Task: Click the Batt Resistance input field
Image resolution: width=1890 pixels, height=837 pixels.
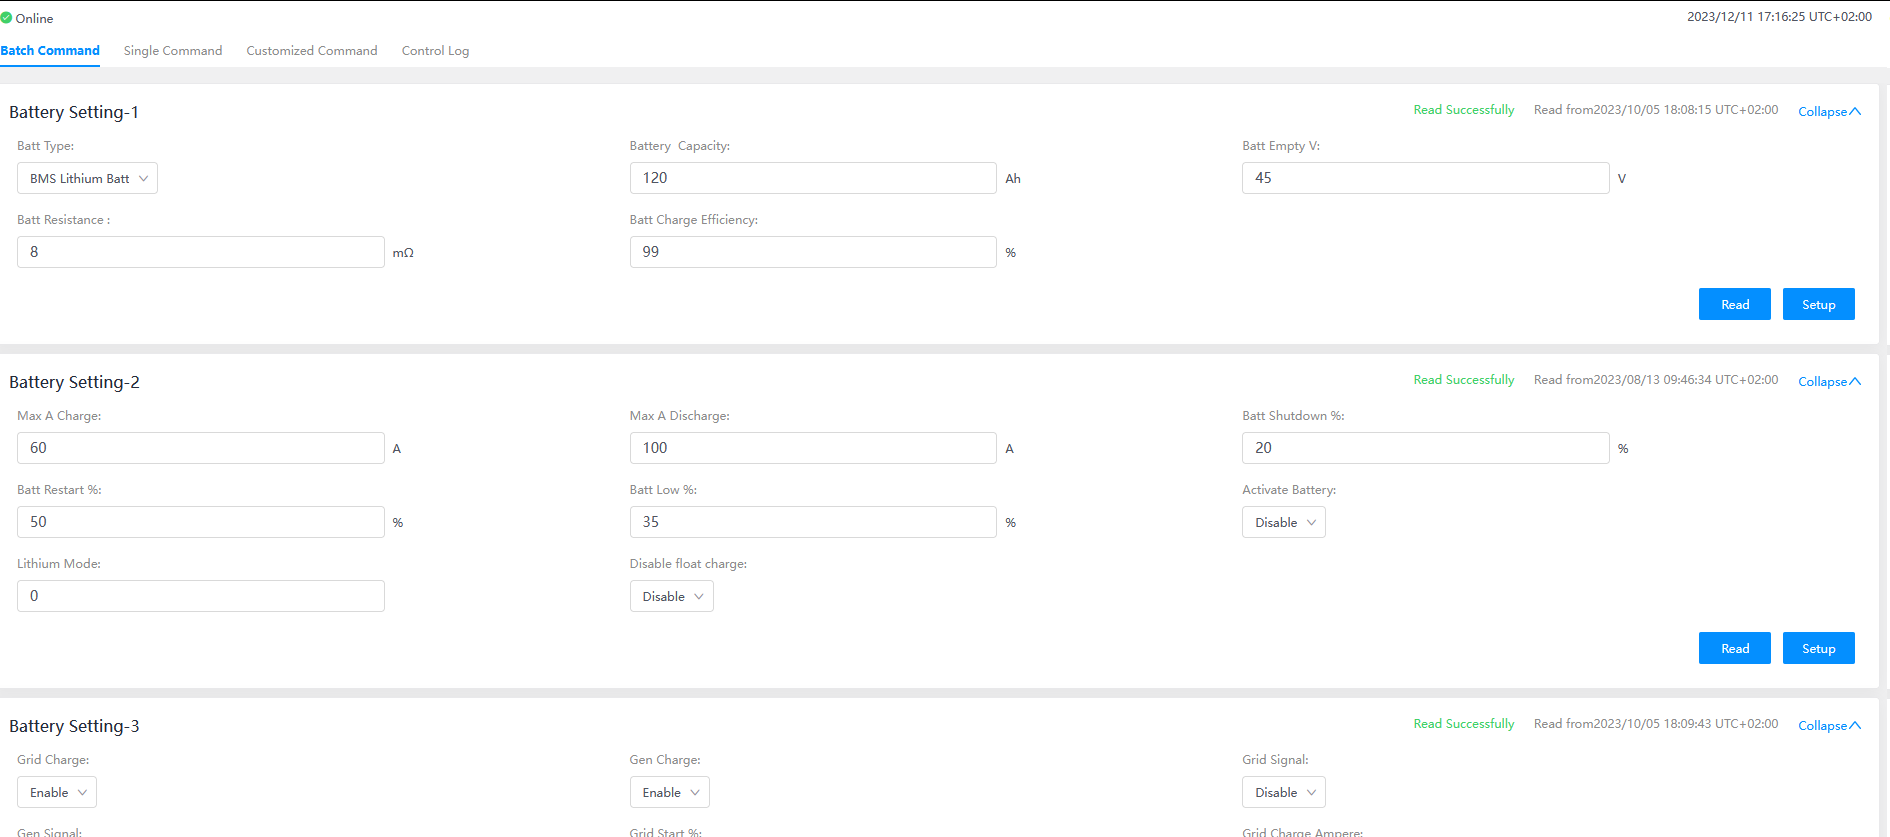Action: [x=201, y=252]
